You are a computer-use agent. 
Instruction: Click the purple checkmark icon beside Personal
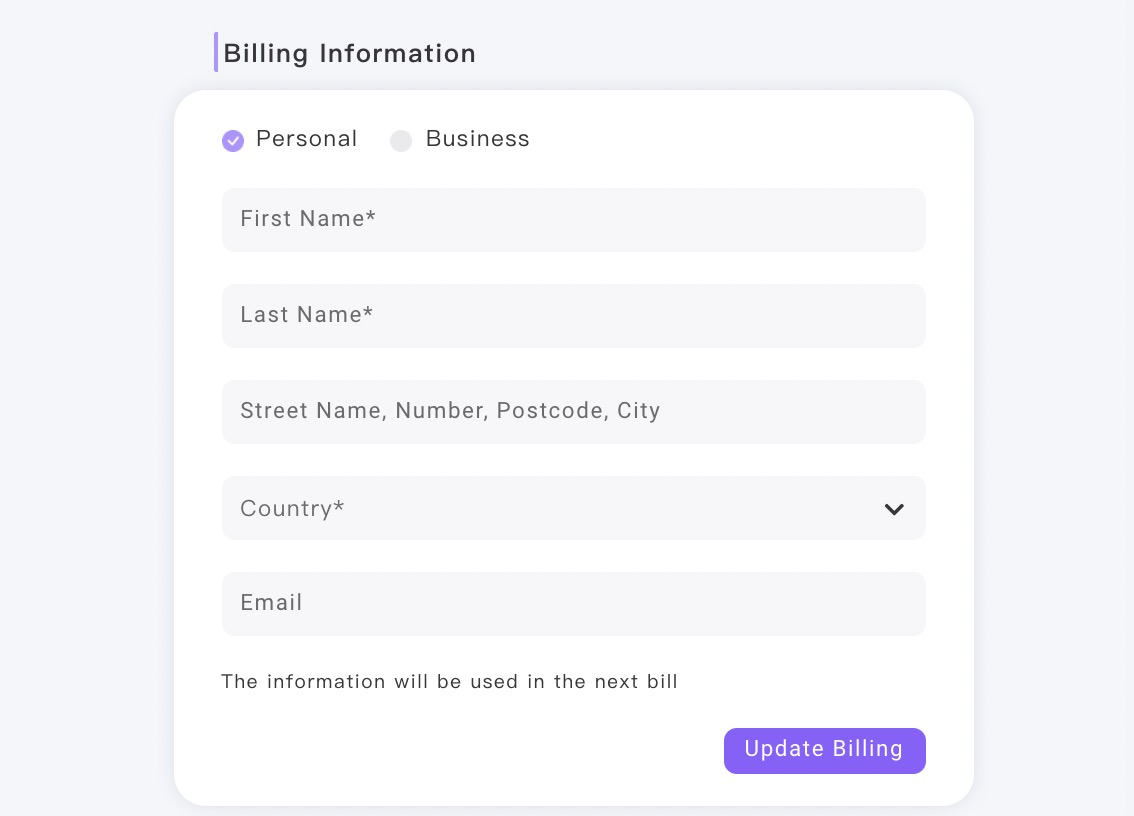coord(232,140)
